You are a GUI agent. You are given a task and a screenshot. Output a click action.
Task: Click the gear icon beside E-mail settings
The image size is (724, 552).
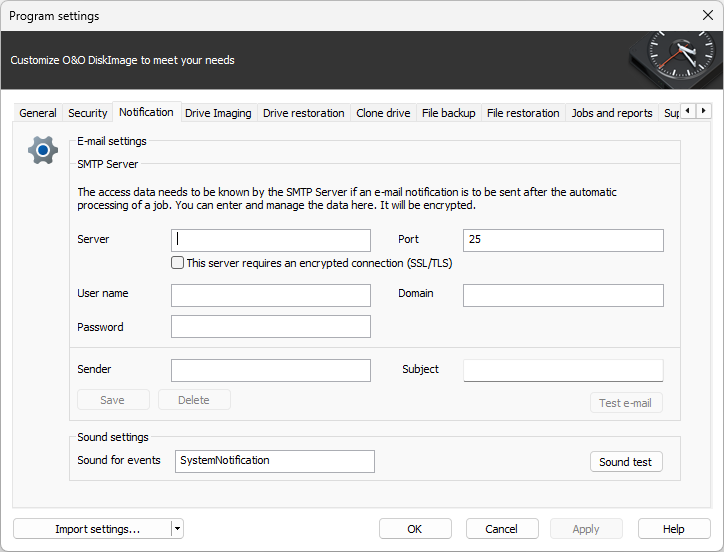(43, 151)
